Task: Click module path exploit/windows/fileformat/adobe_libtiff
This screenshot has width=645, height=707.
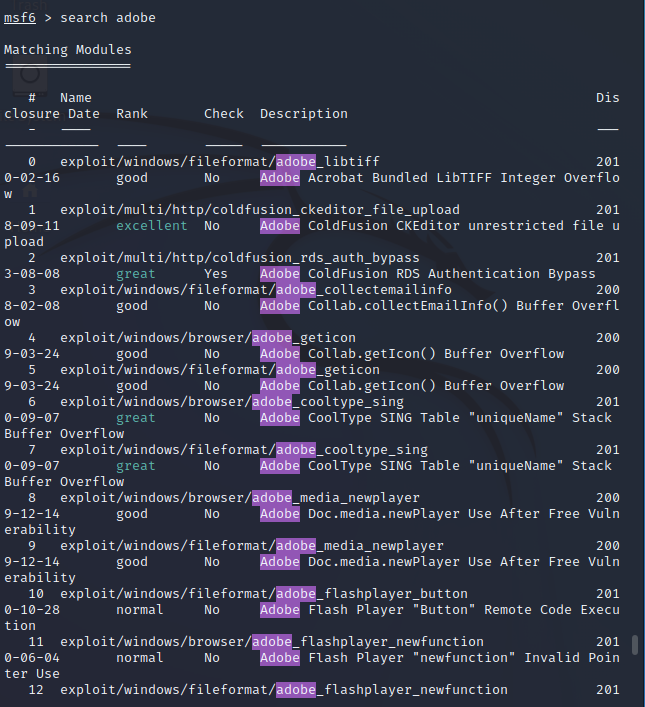Action: coord(220,161)
